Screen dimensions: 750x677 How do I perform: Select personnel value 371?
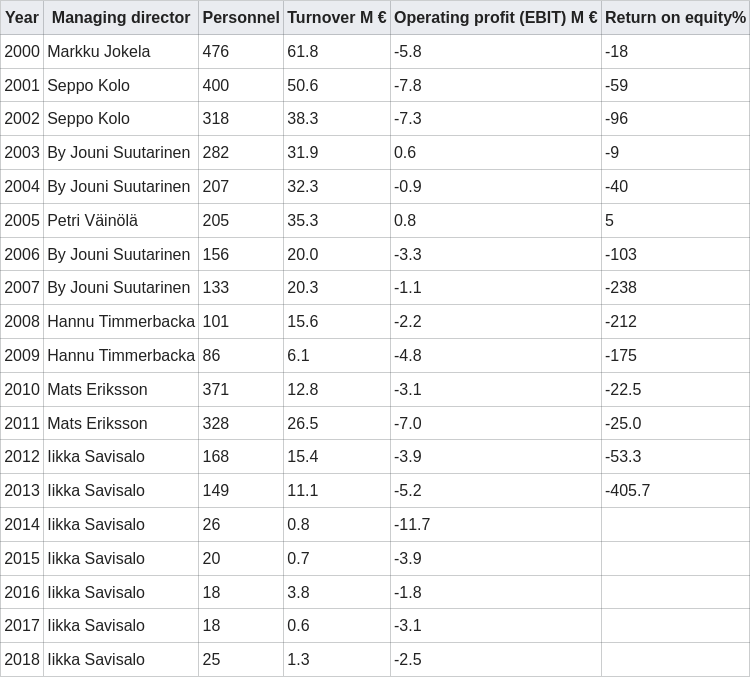(x=216, y=390)
